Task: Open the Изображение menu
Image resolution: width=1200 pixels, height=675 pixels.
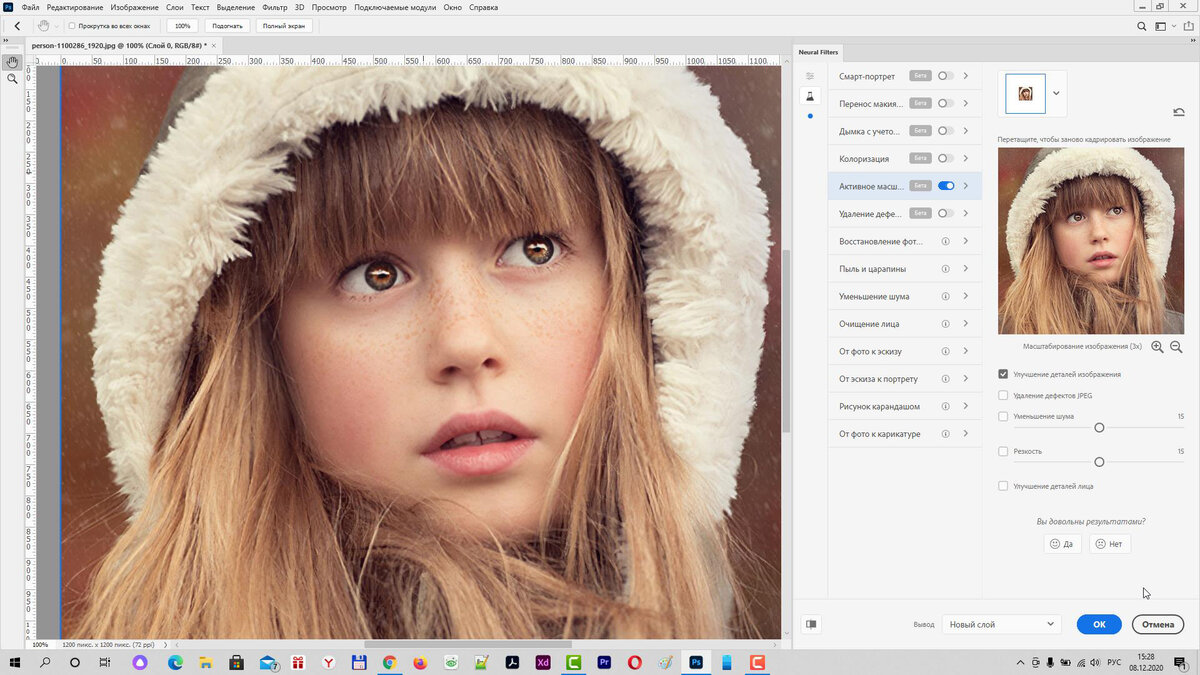Action: [x=134, y=7]
